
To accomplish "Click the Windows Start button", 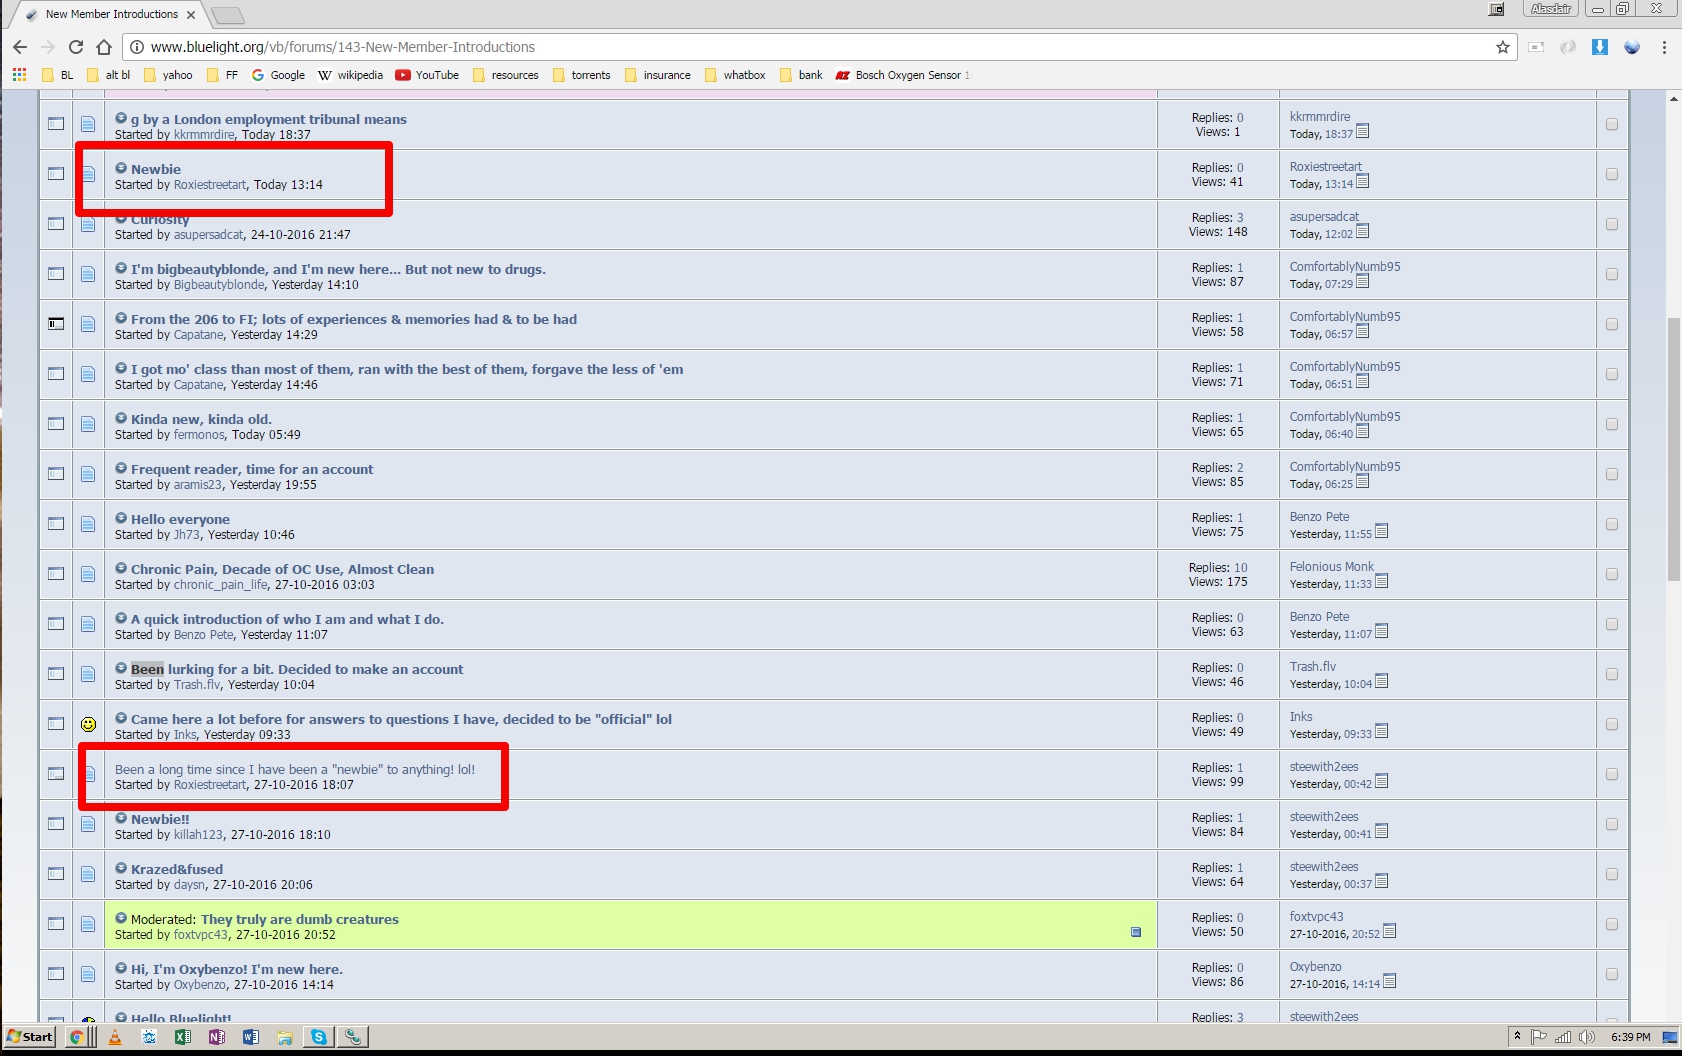I will point(30,1037).
